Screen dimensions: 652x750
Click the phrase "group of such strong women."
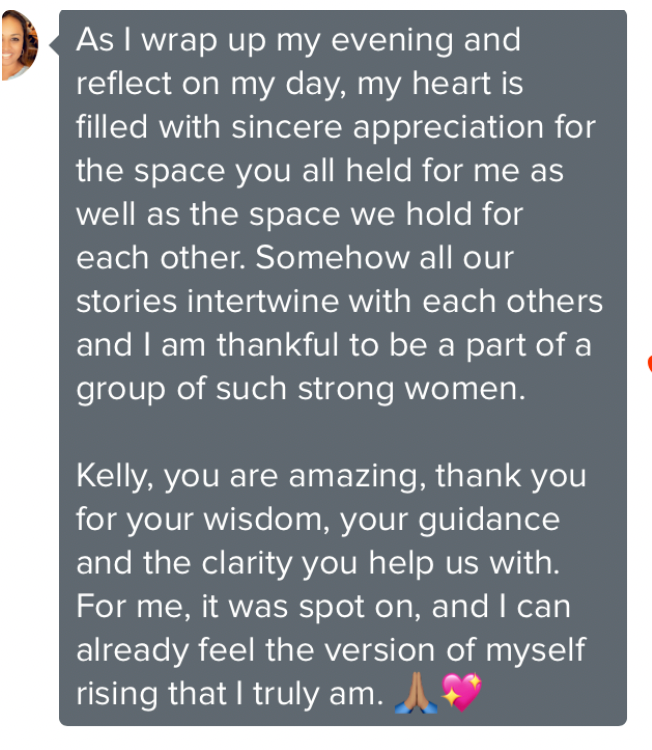[x=300, y=390]
